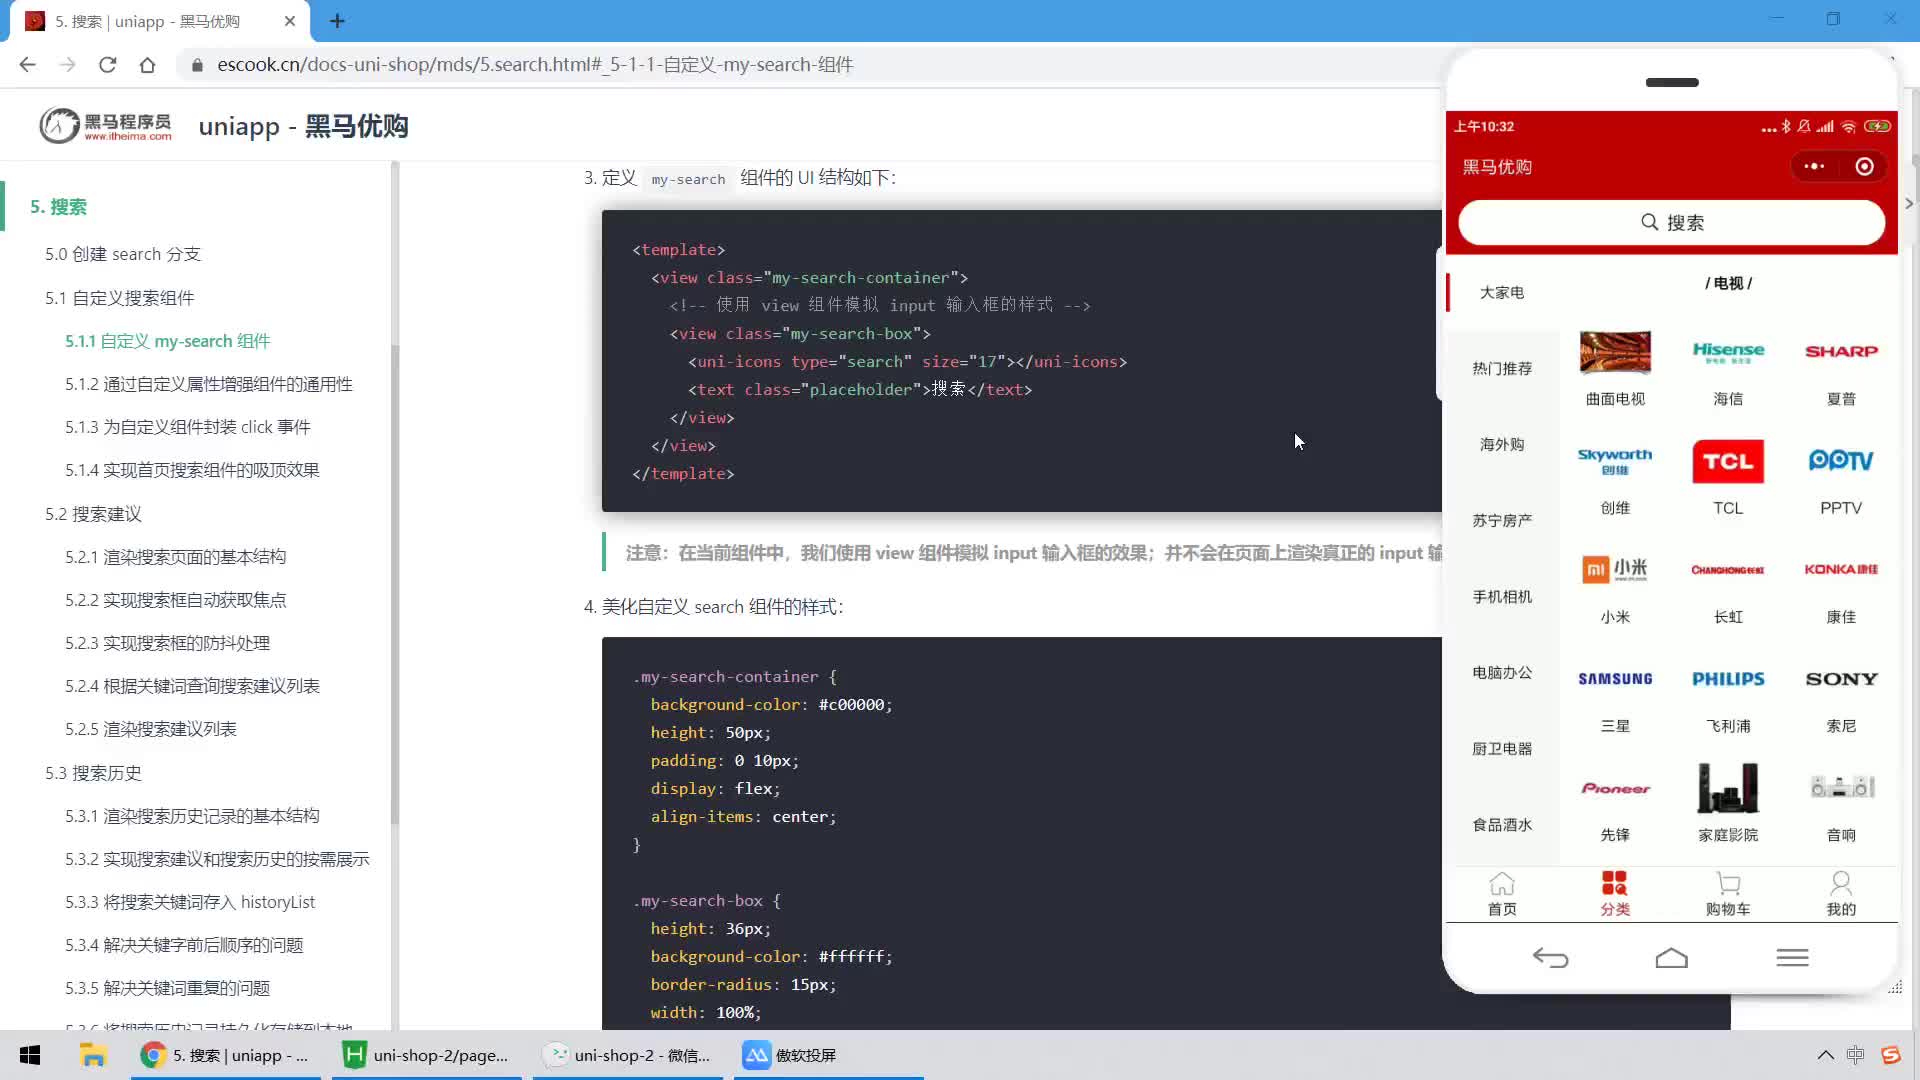Expand the system tray hidden icons arrow
This screenshot has height=1080, width=1920.
(x=1825, y=1055)
